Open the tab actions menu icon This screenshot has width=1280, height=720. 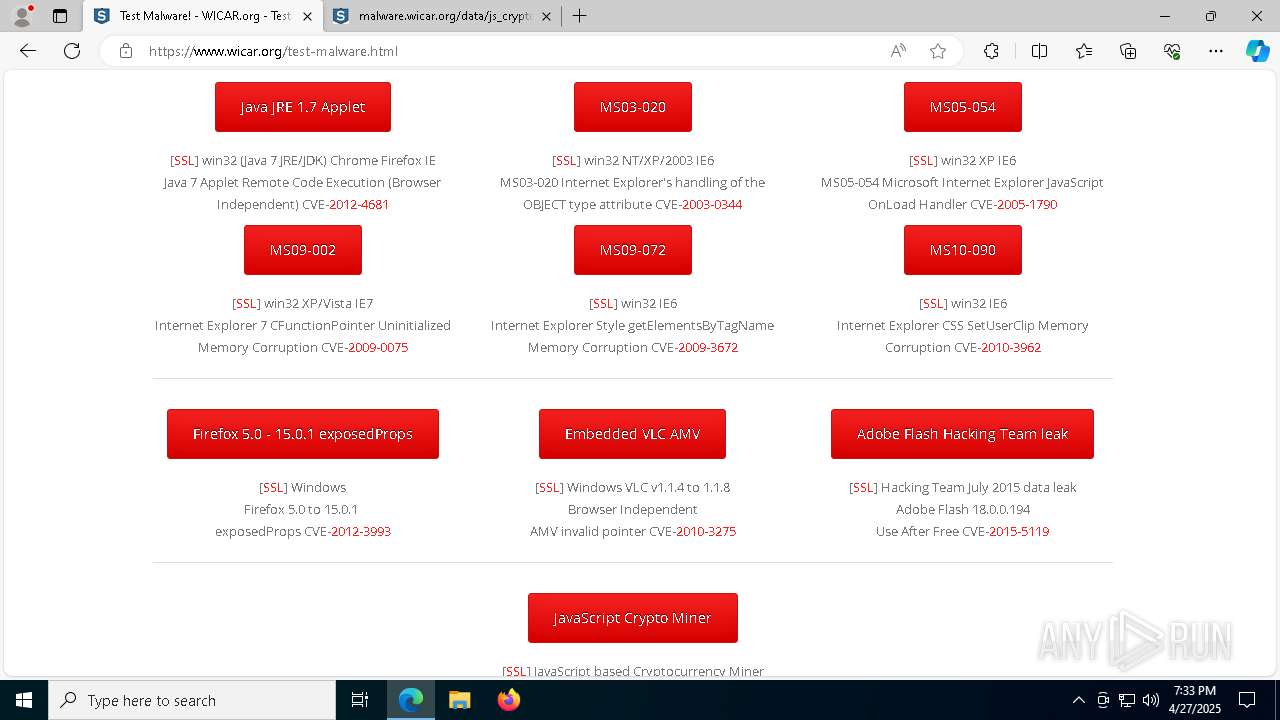click(60, 16)
